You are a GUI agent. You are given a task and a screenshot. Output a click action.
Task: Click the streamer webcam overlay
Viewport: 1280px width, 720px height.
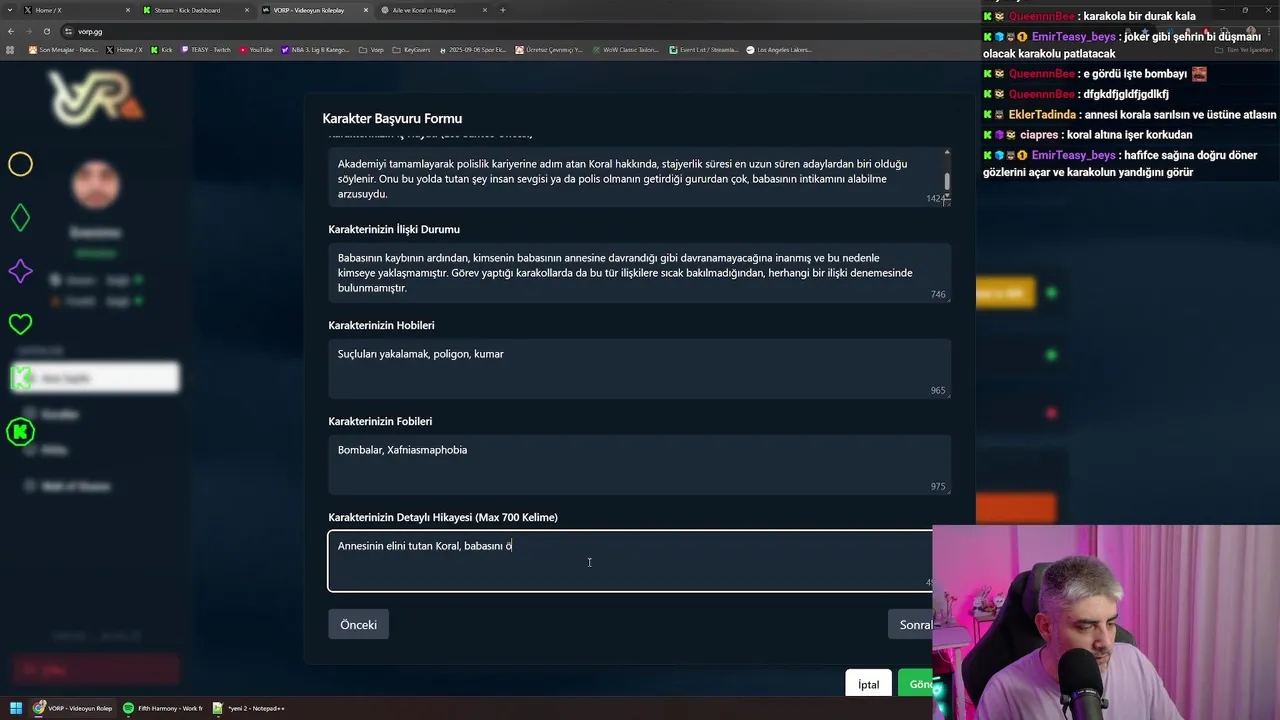[1106, 622]
